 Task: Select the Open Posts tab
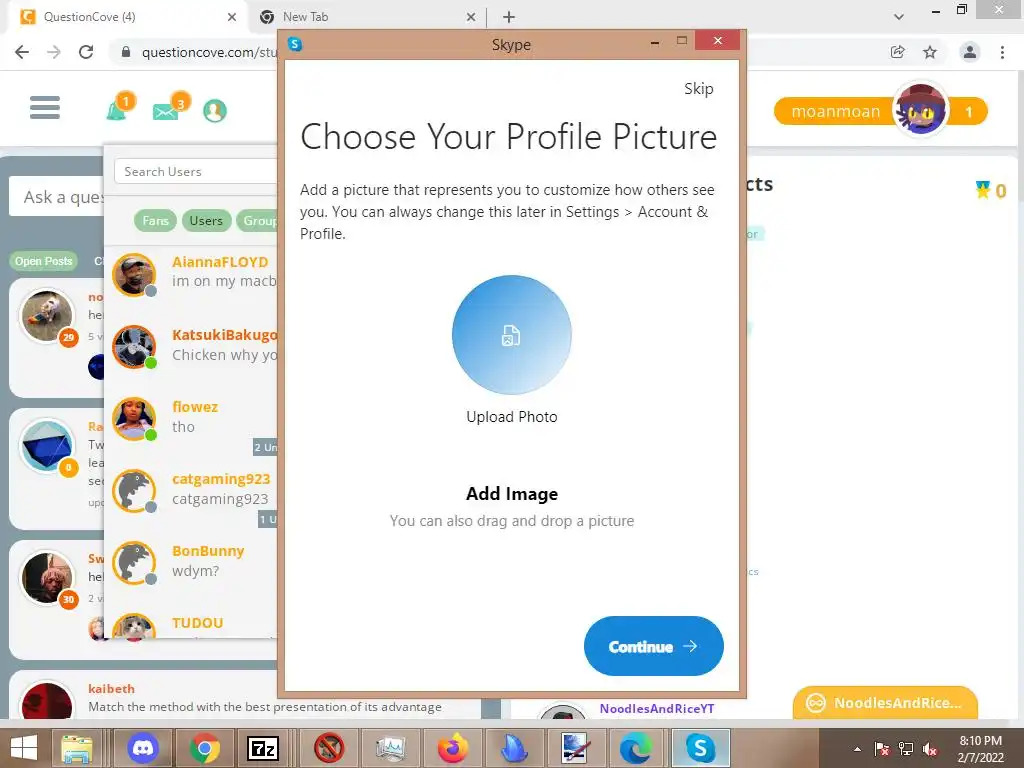pyautogui.click(x=43, y=261)
